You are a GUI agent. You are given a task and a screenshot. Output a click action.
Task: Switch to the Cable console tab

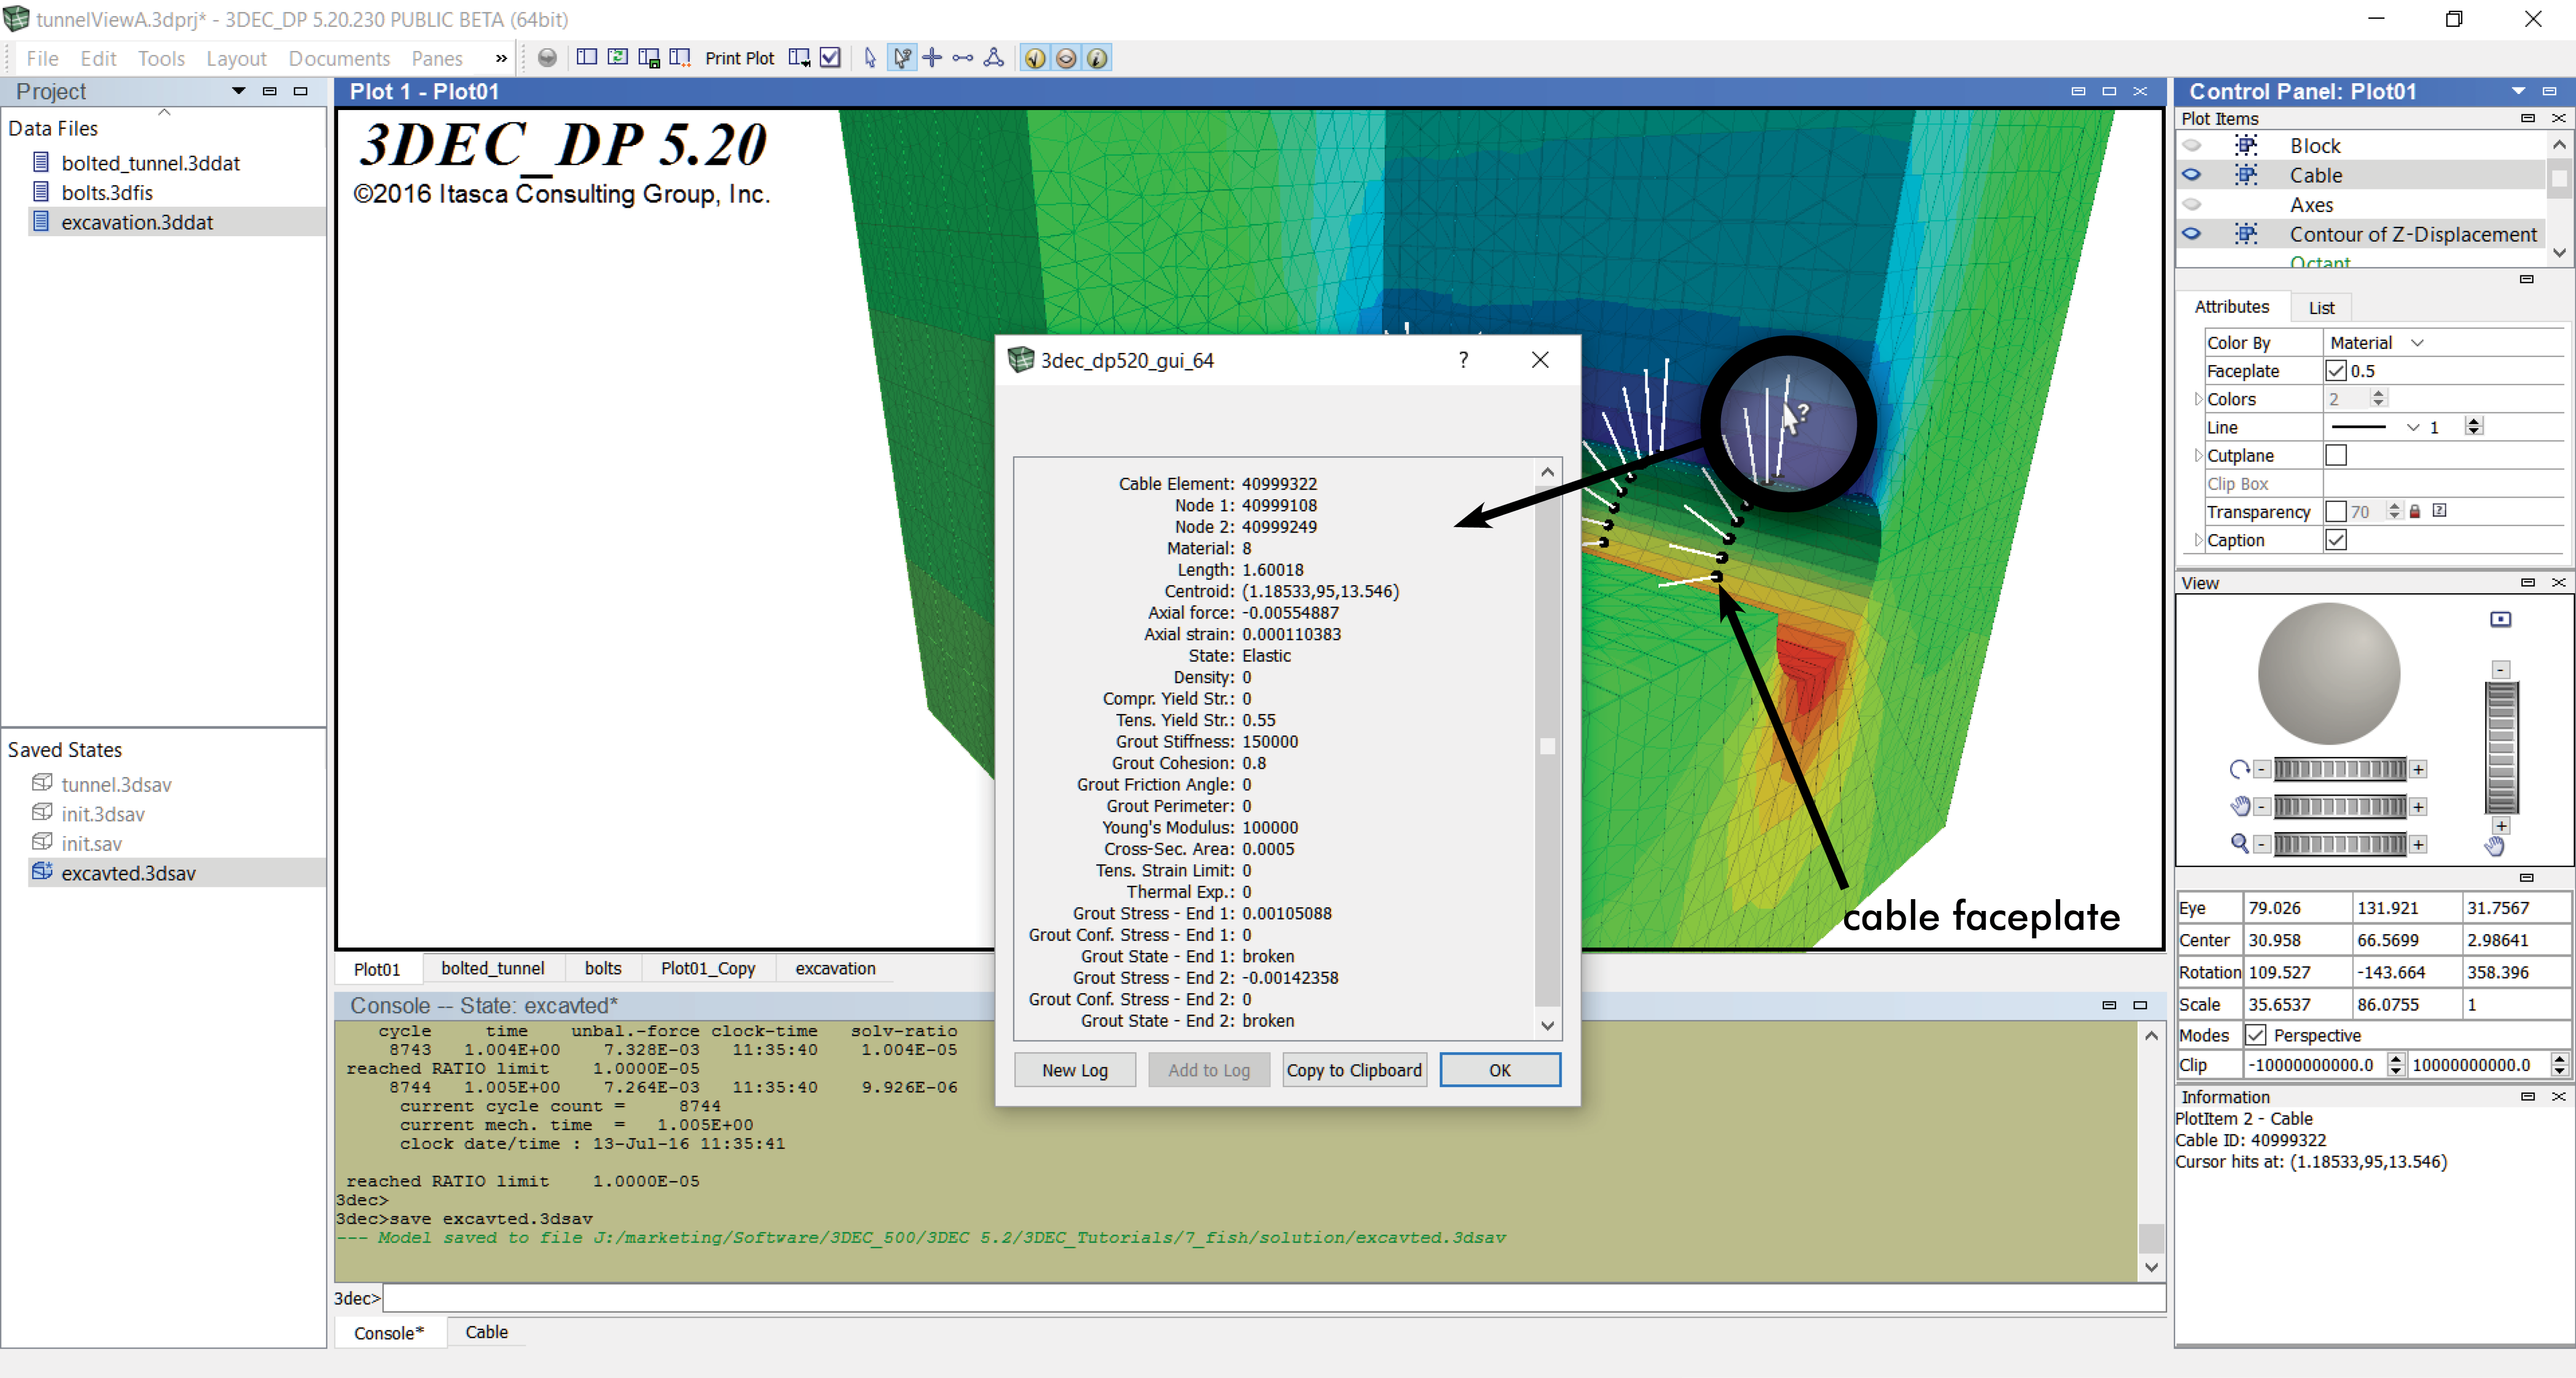point(487,1332)
